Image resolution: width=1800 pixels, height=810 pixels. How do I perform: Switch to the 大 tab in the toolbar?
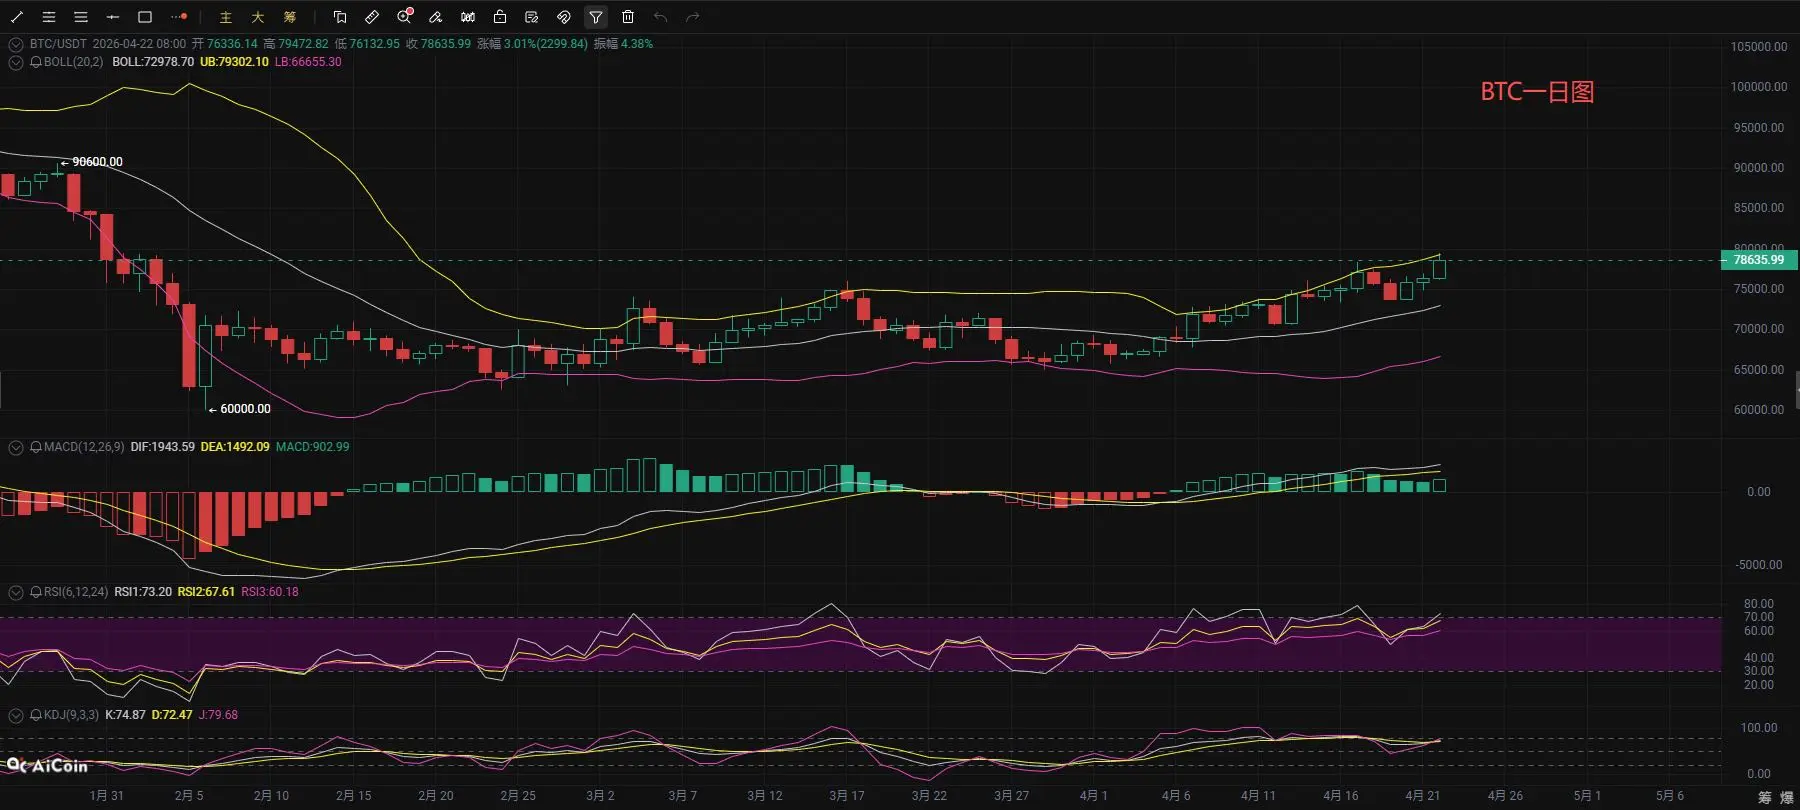coord(258,17)
